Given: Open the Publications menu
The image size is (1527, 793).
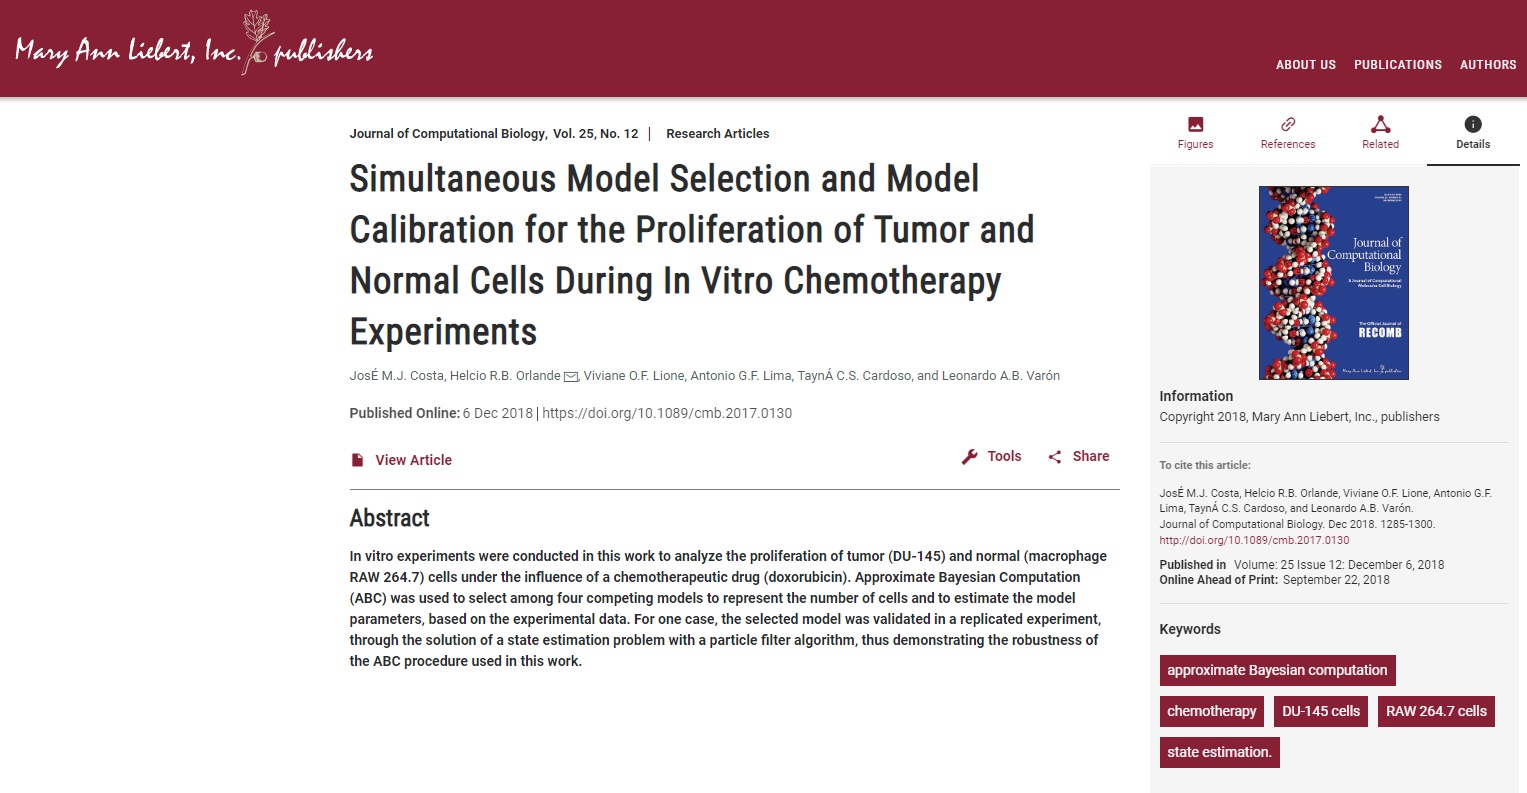Looking at the screenshot, I should click(x=1397, y=65).
